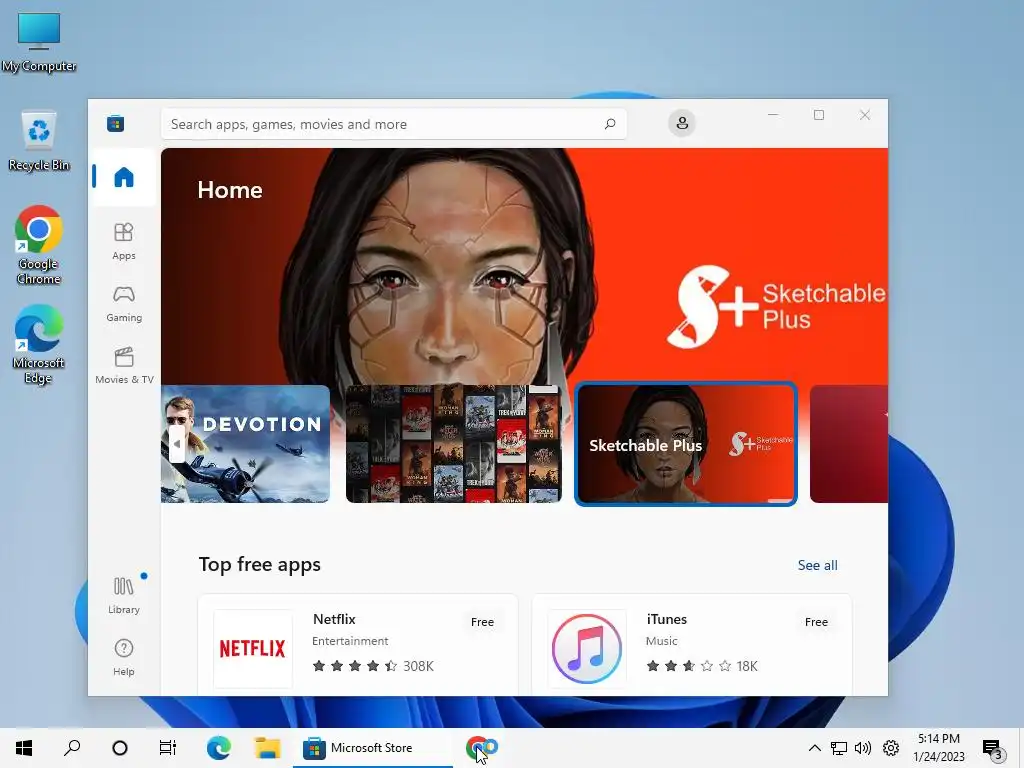The height and width of the screenshot is (768, 1024).
Task: Click the Netflix logo icon
Action: [253, 648]
